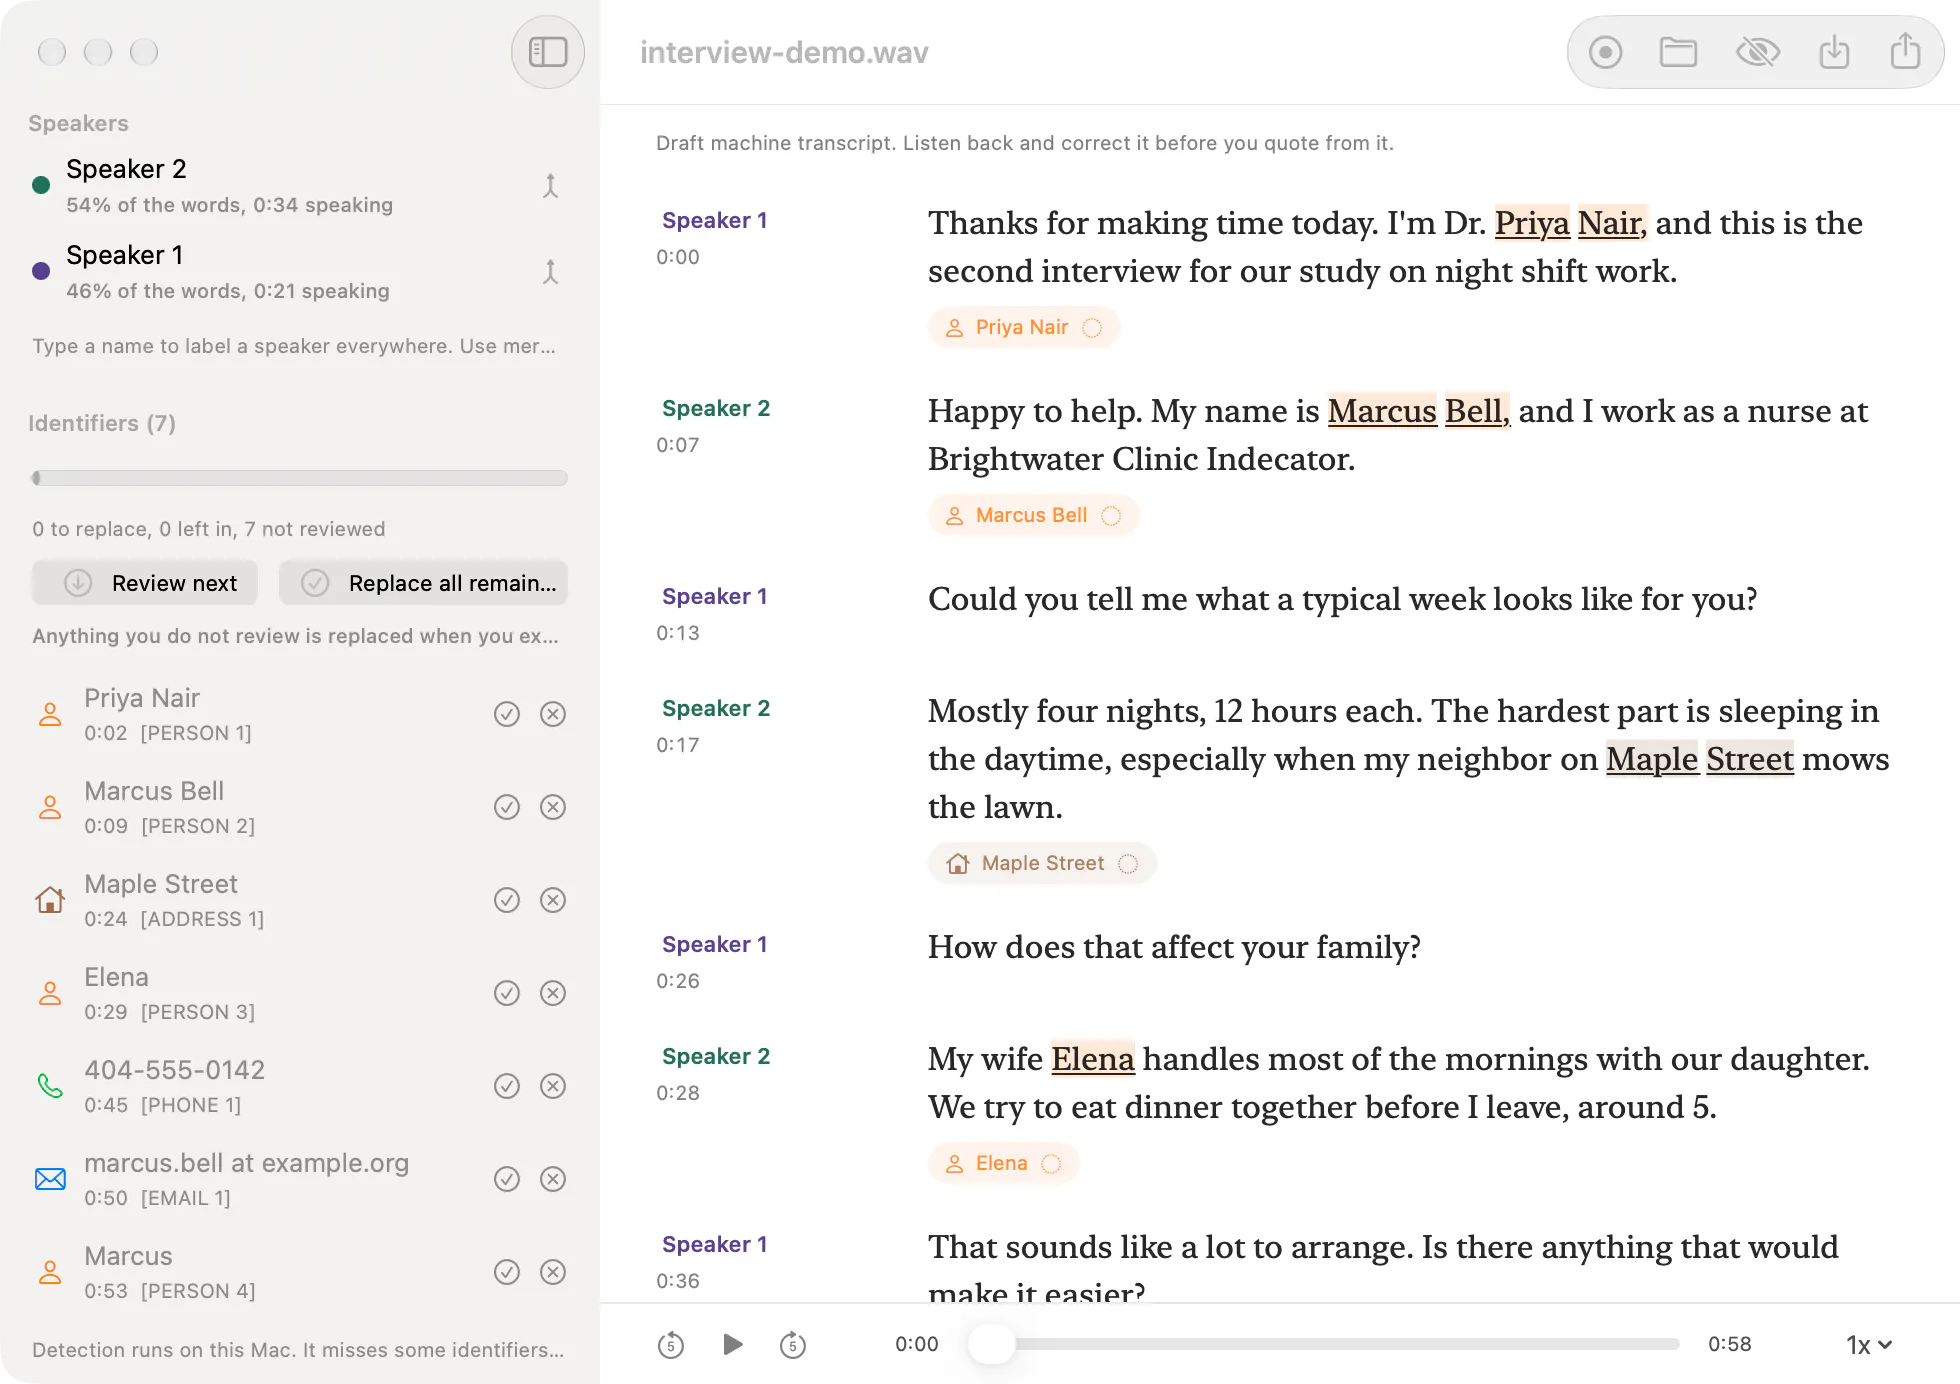Viewport: 1960px width, 1384px height.
Task: Keep Marcus Bell with the X button
Action: [553, 807]
